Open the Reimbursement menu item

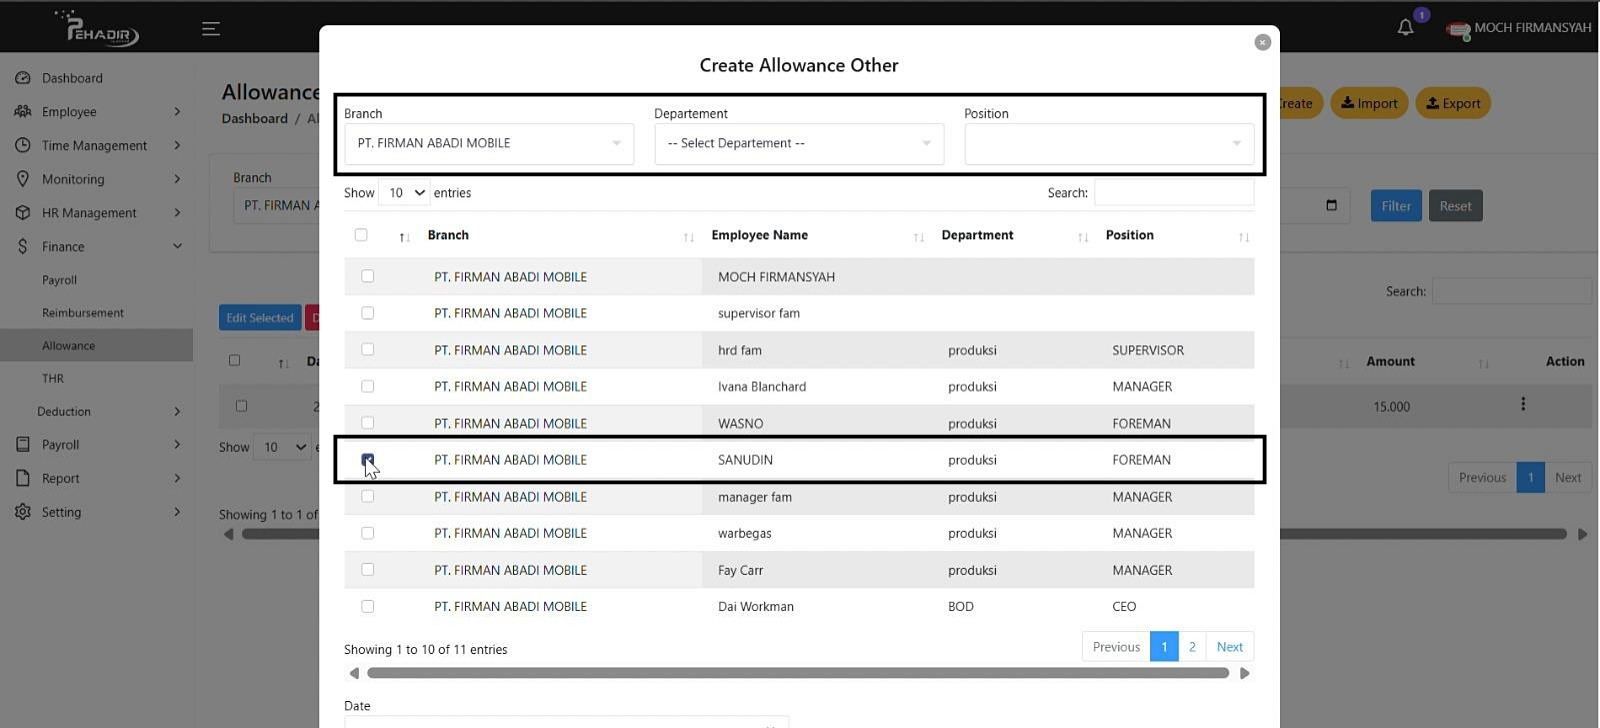tap(83, 313)
